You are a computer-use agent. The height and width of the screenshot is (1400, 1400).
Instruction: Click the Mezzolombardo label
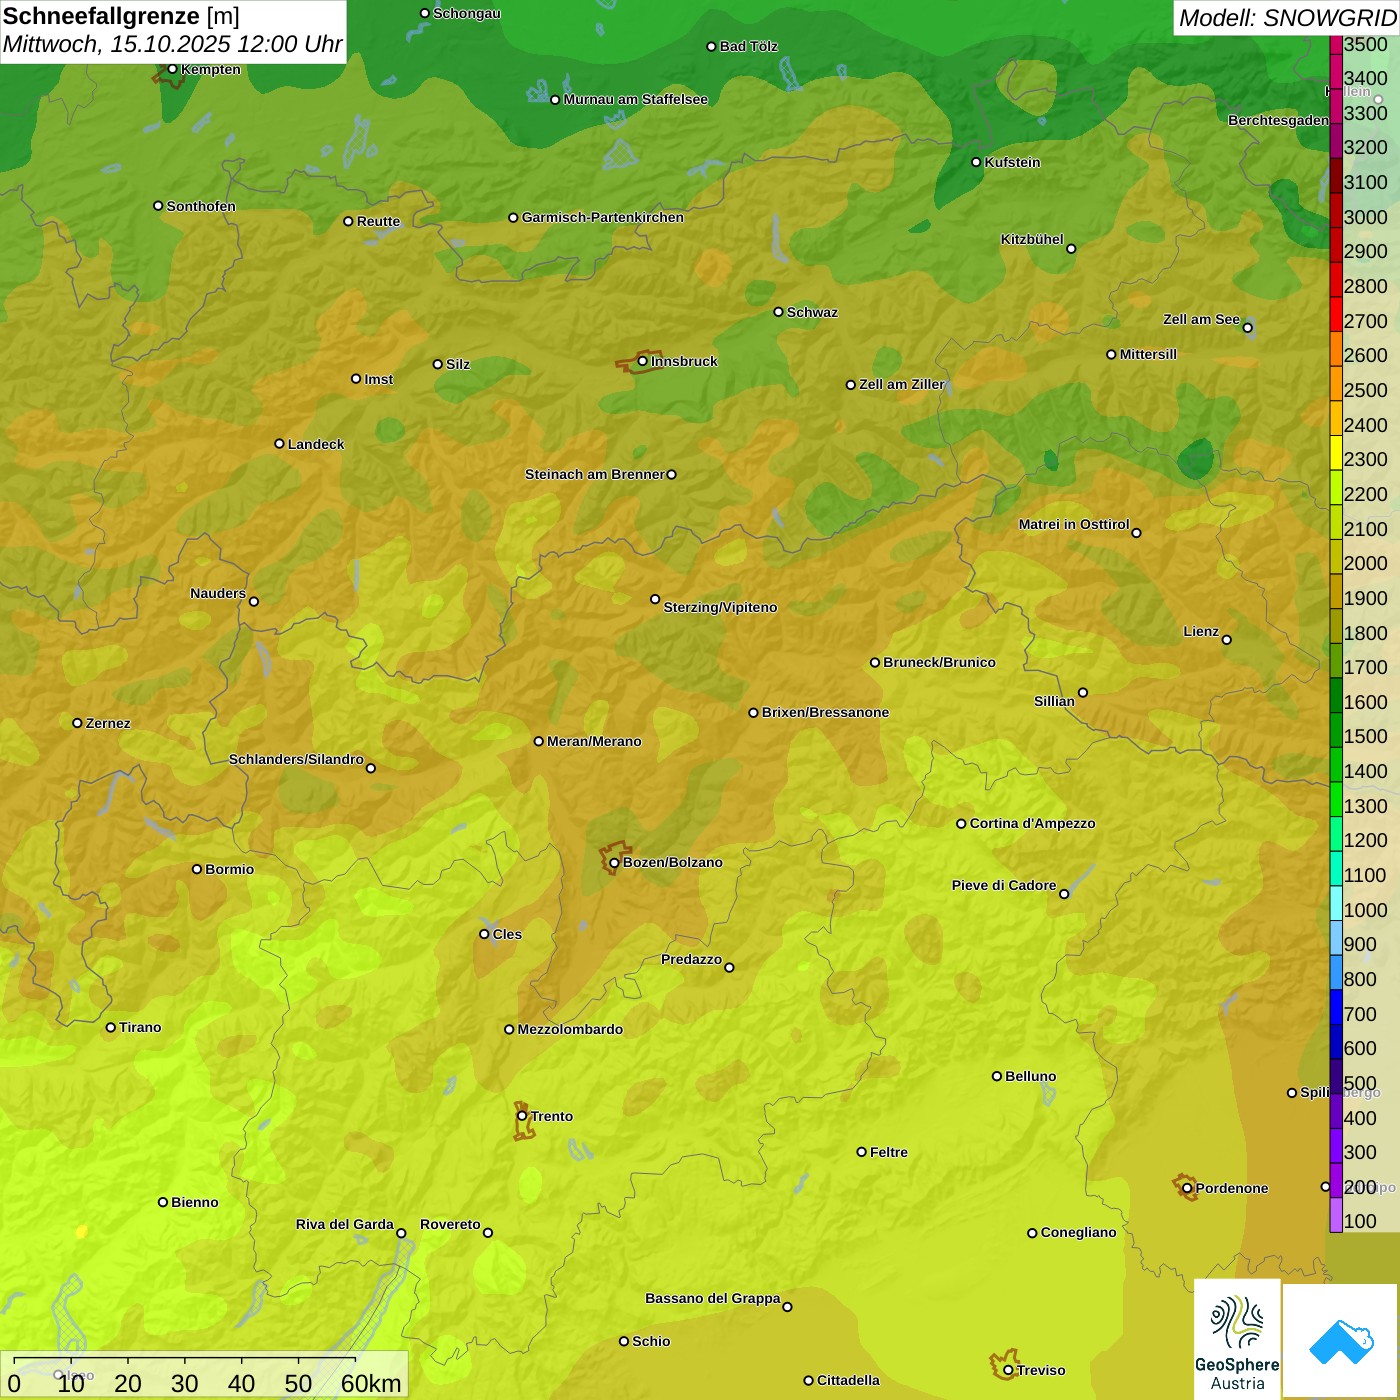point(570,1029)
